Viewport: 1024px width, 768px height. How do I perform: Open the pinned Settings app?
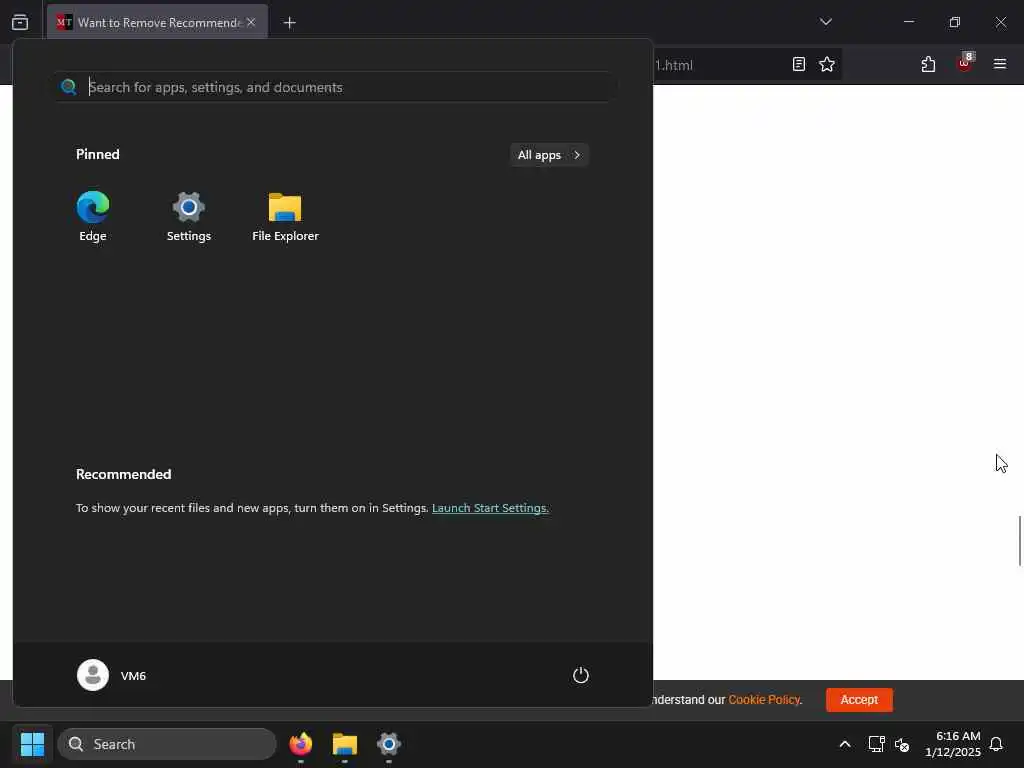(x=189, y=217)
